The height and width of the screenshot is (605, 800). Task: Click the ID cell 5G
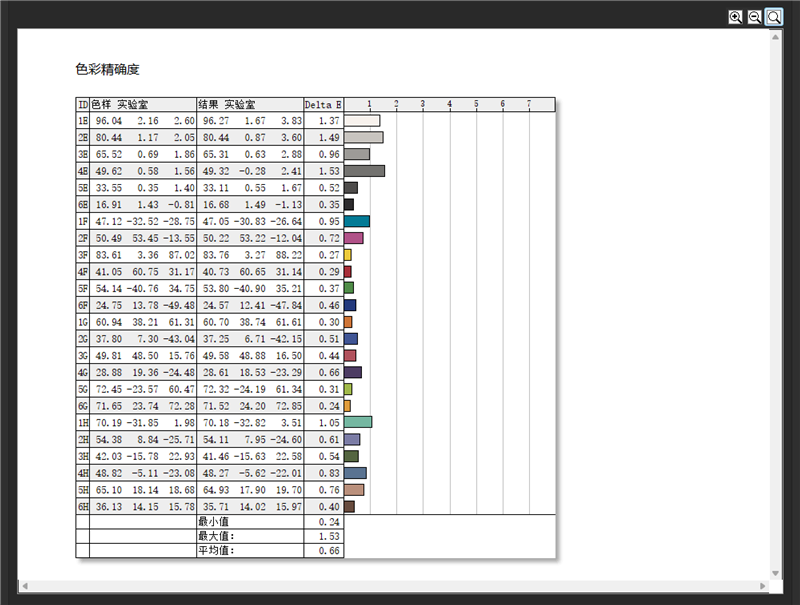point(83,389)
